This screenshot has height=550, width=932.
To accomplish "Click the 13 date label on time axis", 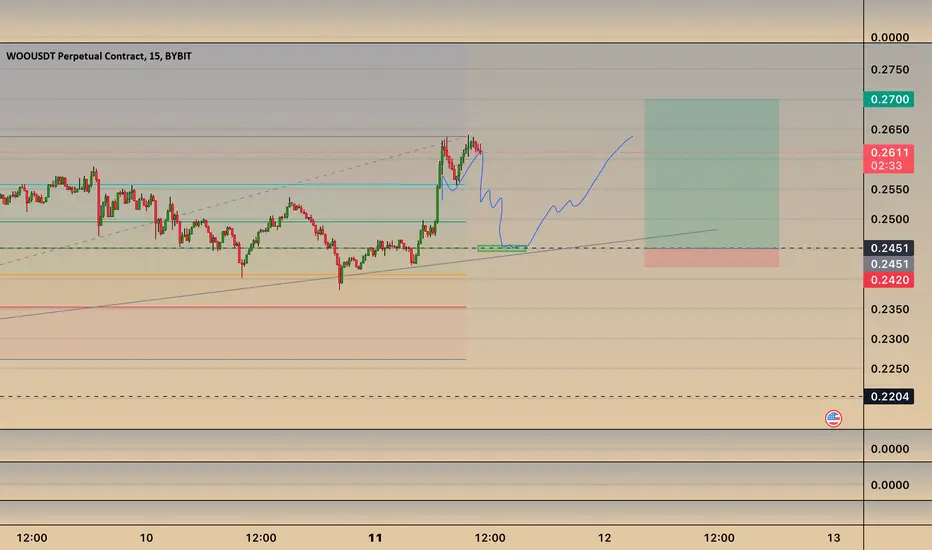I will (x=834, y=538).
